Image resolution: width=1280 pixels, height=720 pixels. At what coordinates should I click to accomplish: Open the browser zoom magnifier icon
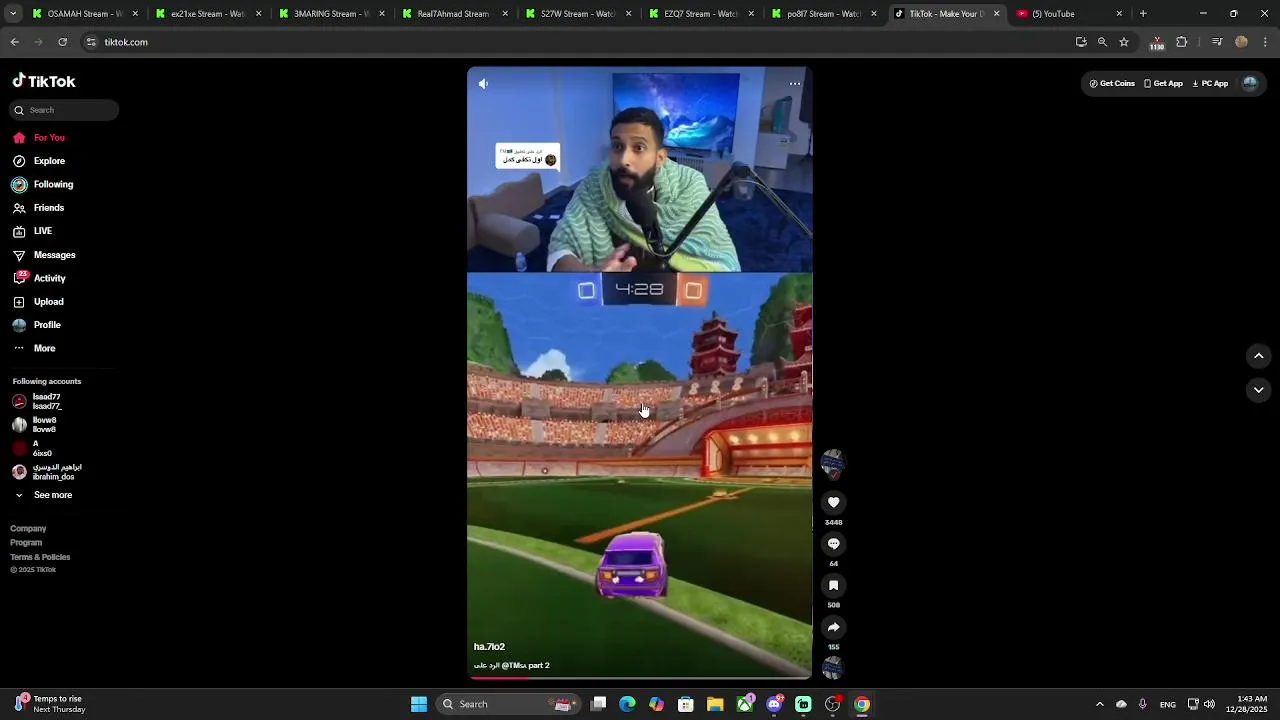coord(1102,42)
